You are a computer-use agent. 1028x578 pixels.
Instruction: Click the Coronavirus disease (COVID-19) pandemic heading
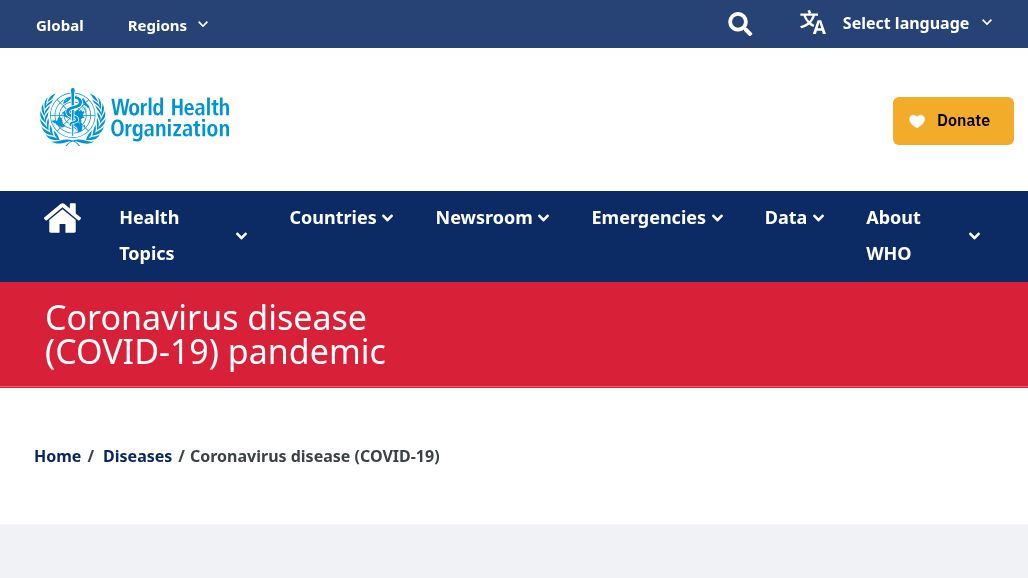coord(215,335)
